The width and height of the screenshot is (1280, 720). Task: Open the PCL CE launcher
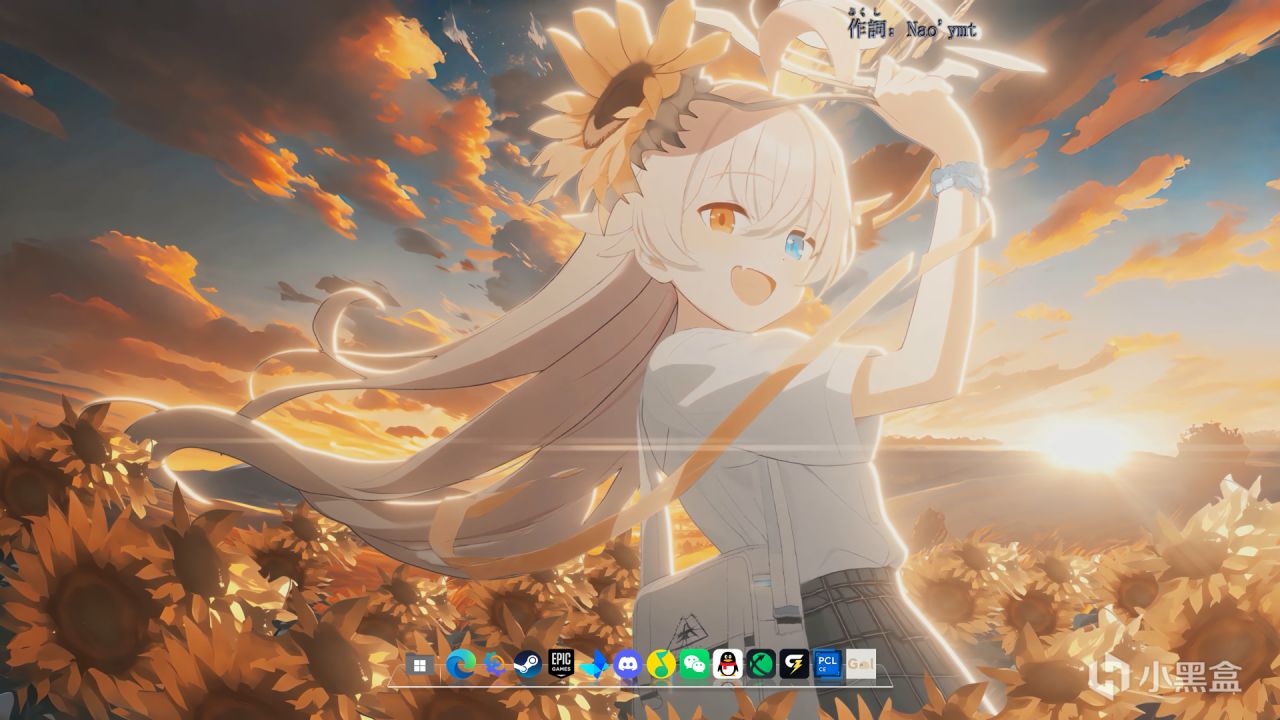(x=827, y=664)
